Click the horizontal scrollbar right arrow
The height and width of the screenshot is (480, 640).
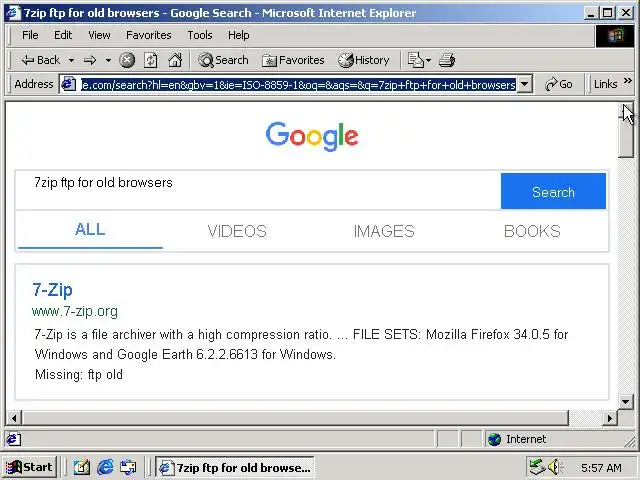coord(610,418)
